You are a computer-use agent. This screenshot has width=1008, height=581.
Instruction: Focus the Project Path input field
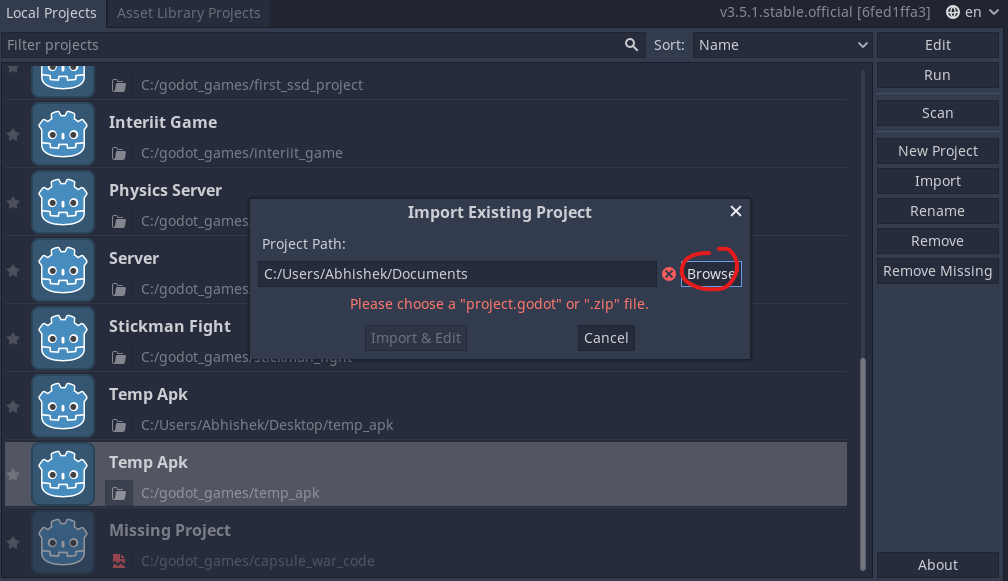point(457,274)
